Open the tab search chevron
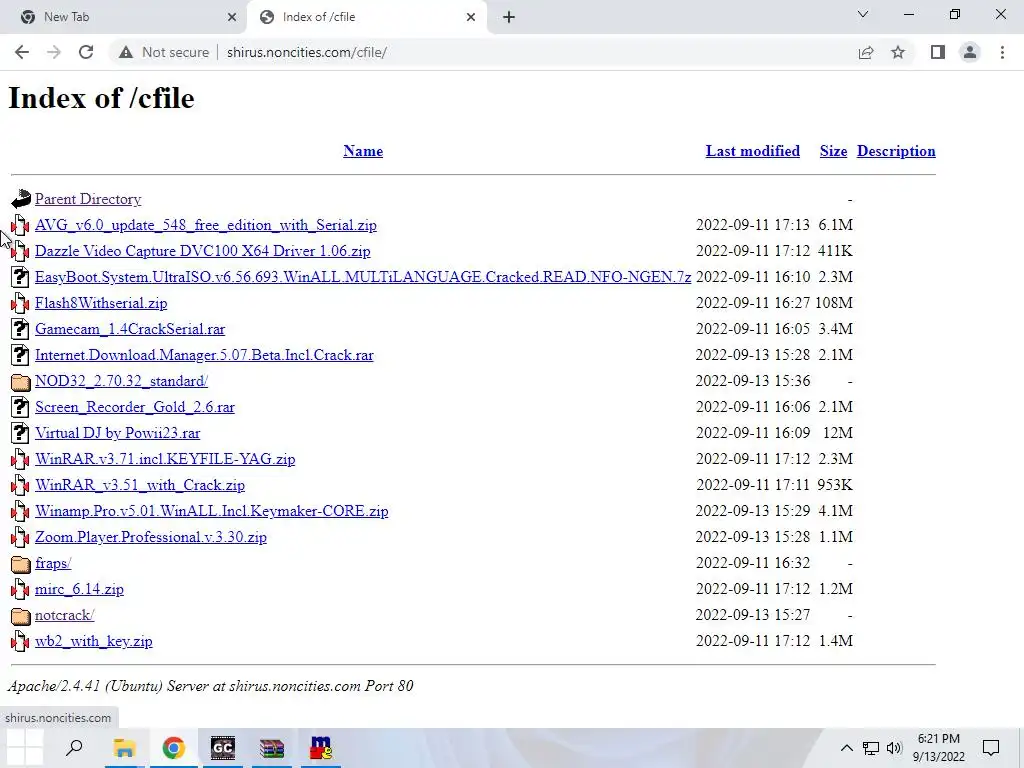1024x768 pixels. click(x=863, y=14)
